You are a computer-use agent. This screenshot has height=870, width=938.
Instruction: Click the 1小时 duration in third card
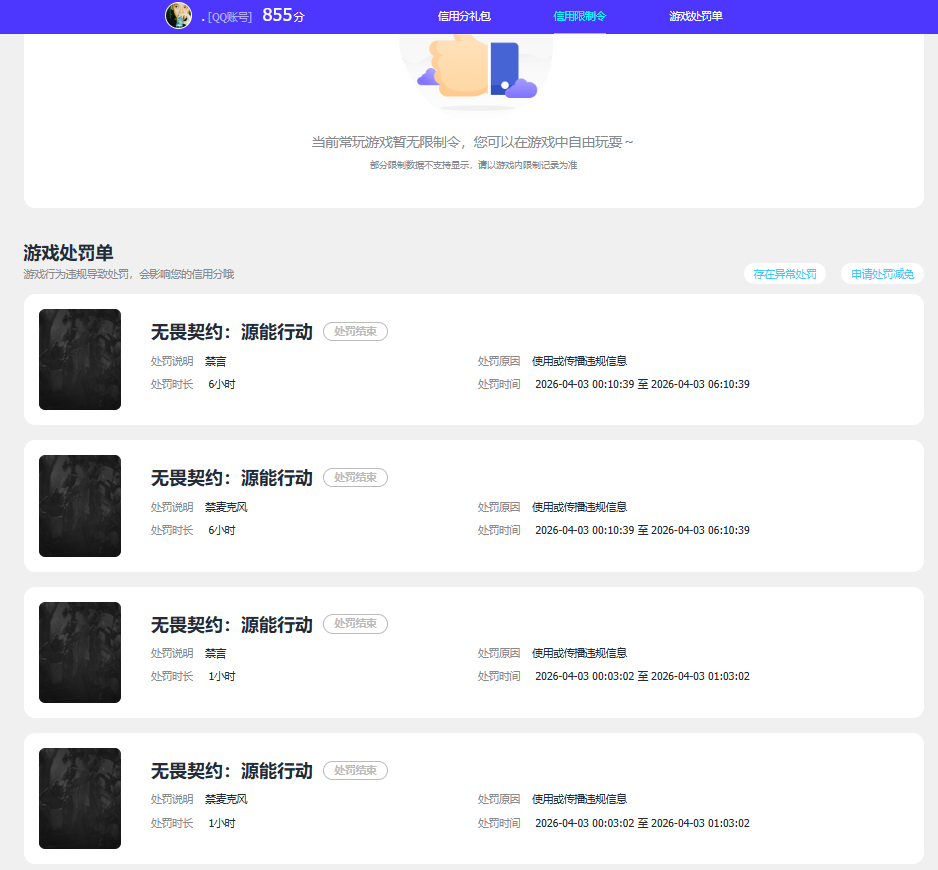click(x=221, y=676)
